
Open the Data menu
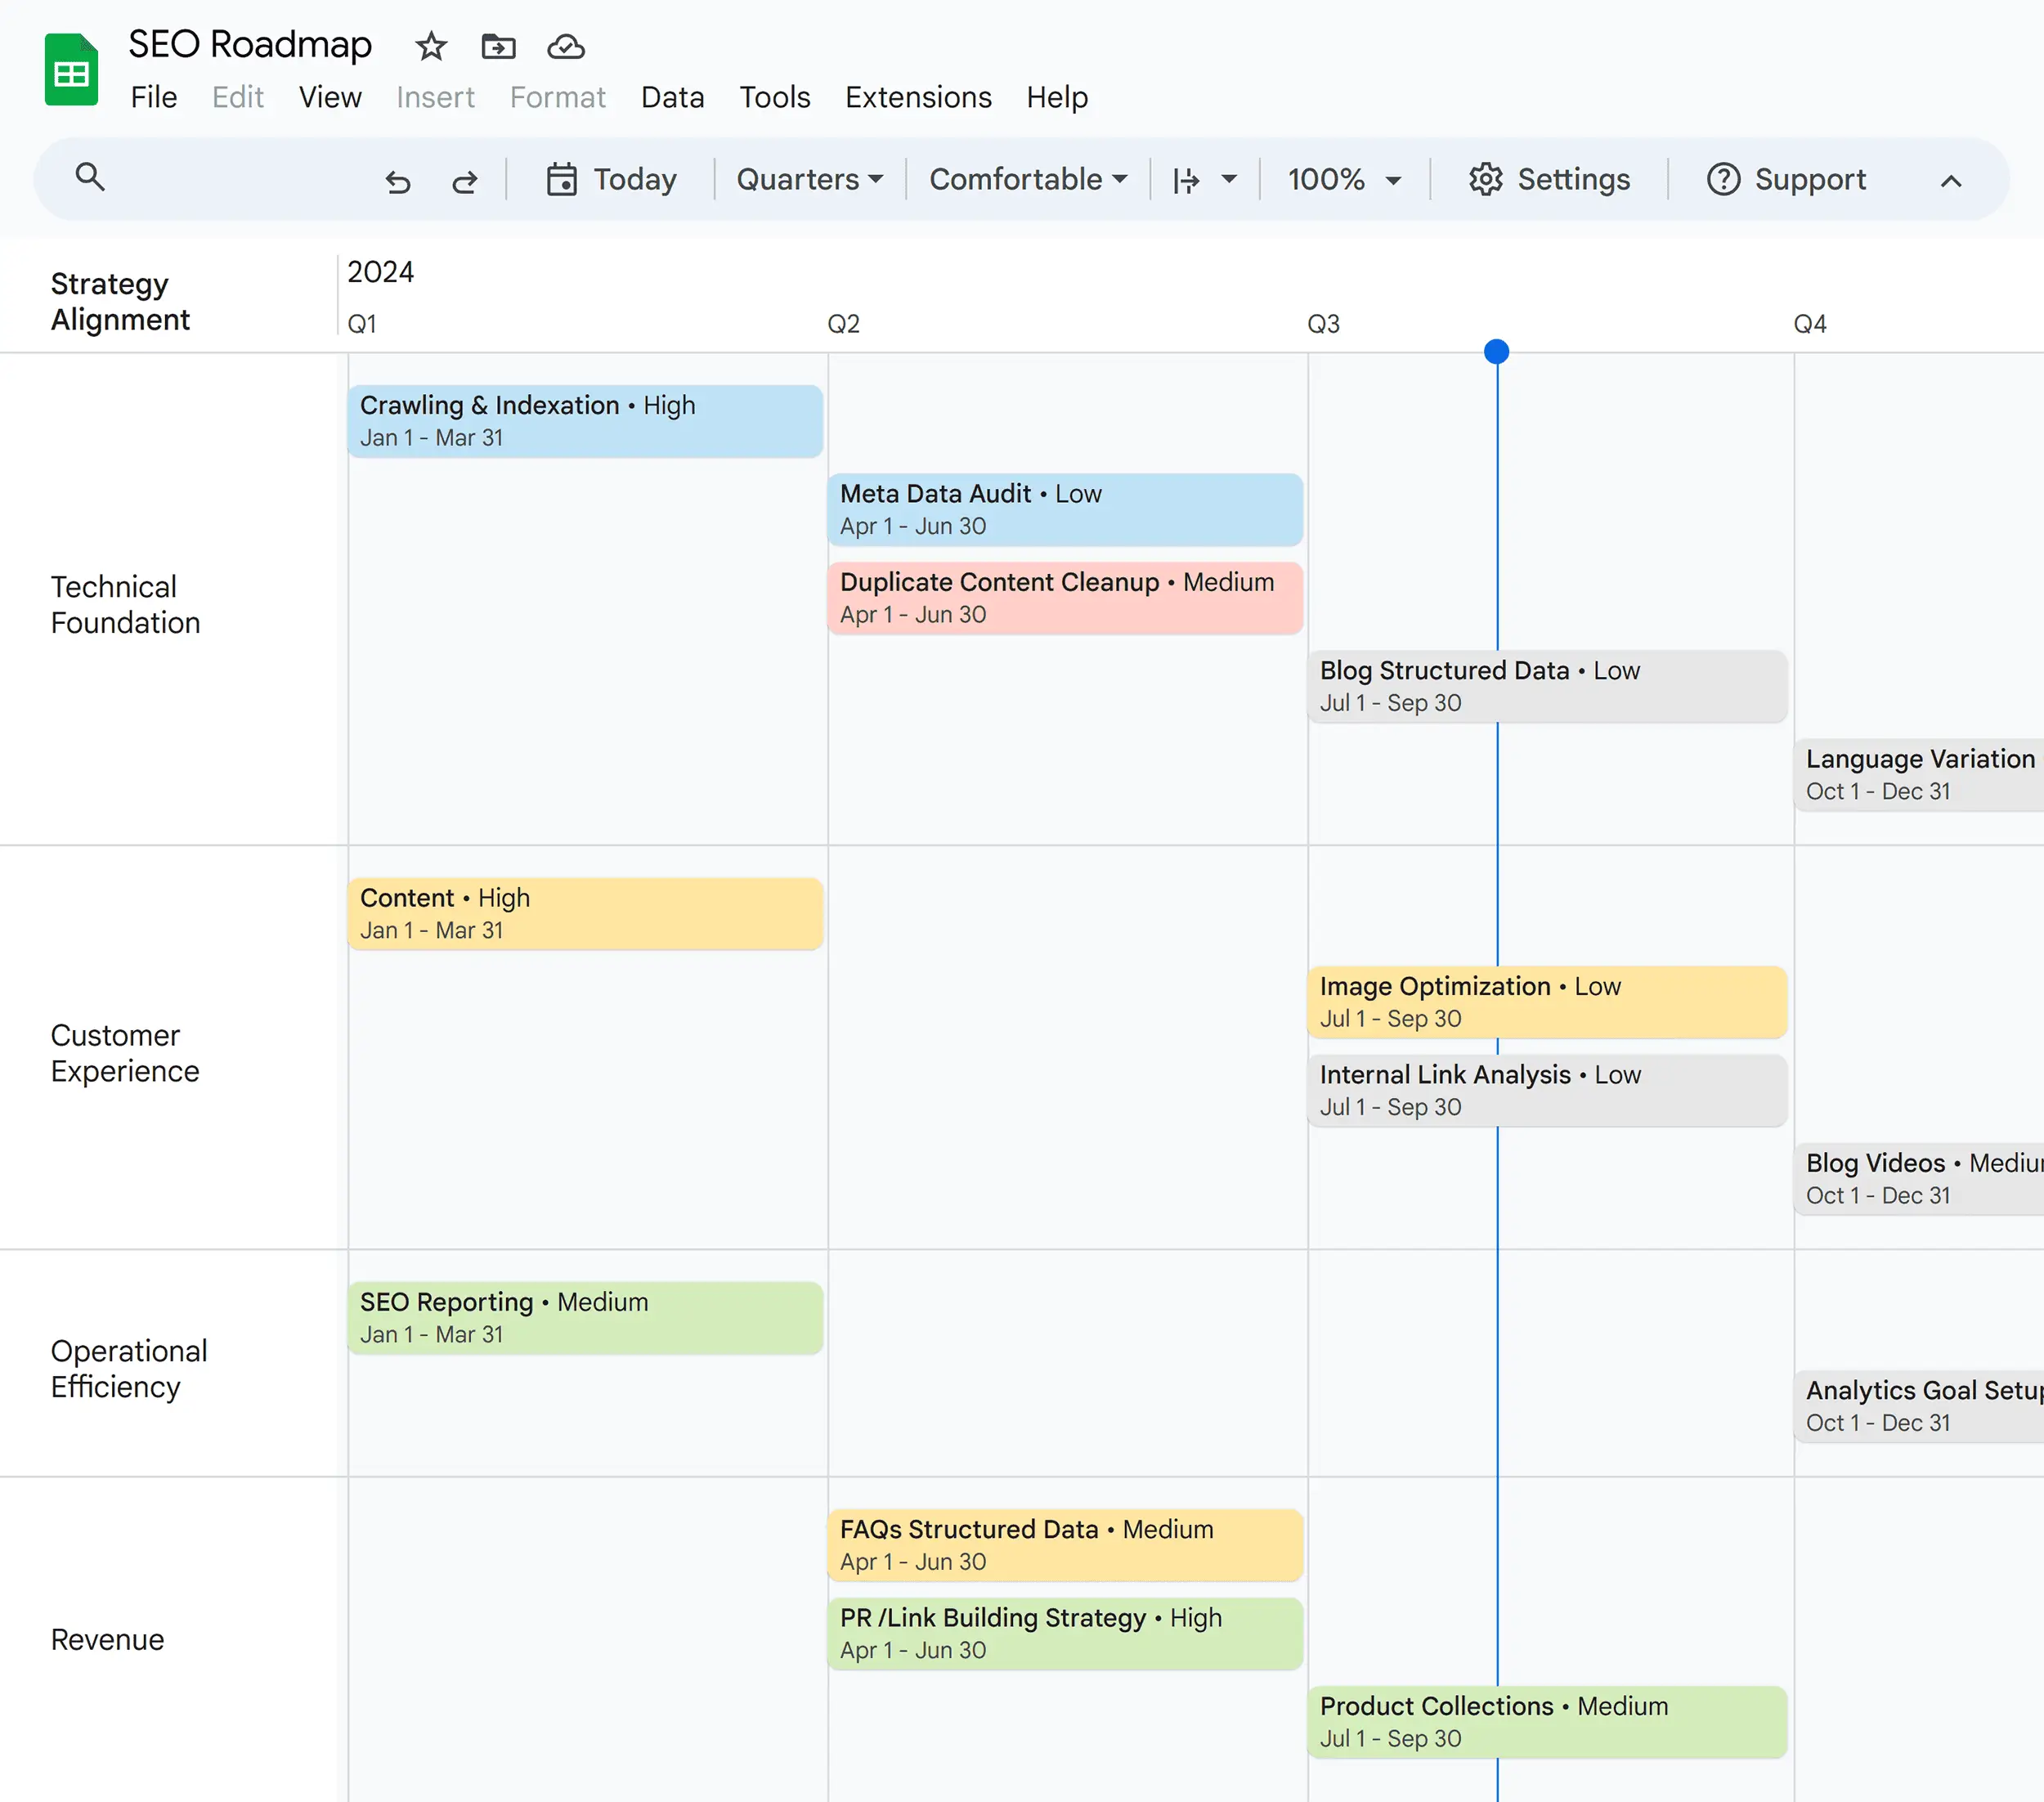pos(672,97)
